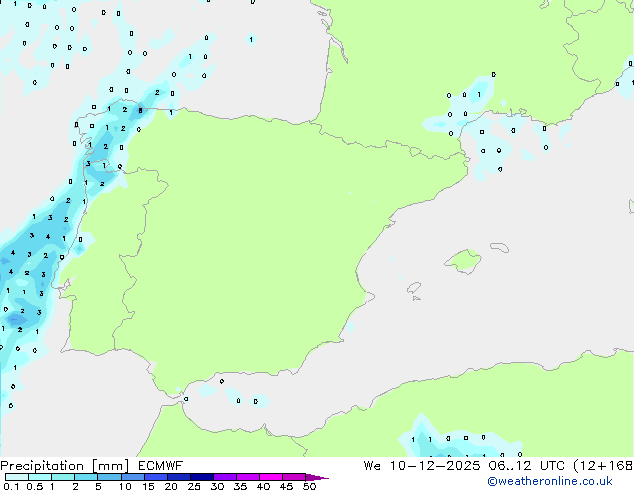Pick the 1–2 mm cyan legend swatch

coord(63,477)
